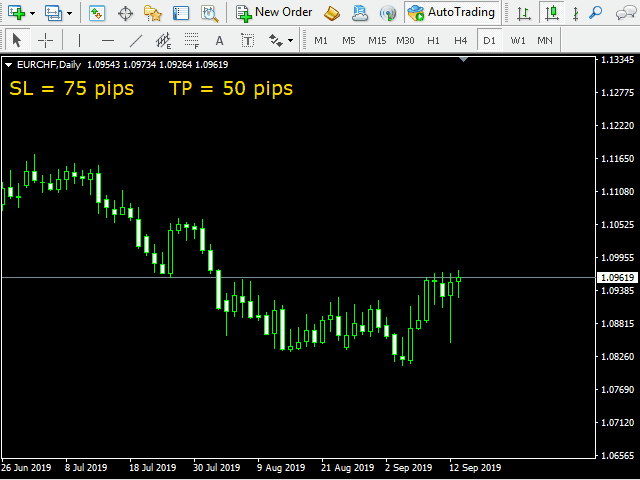
Task: Click the 26 Jun 2019 date label
Action: pyautogui.click(x=27, y=467)
